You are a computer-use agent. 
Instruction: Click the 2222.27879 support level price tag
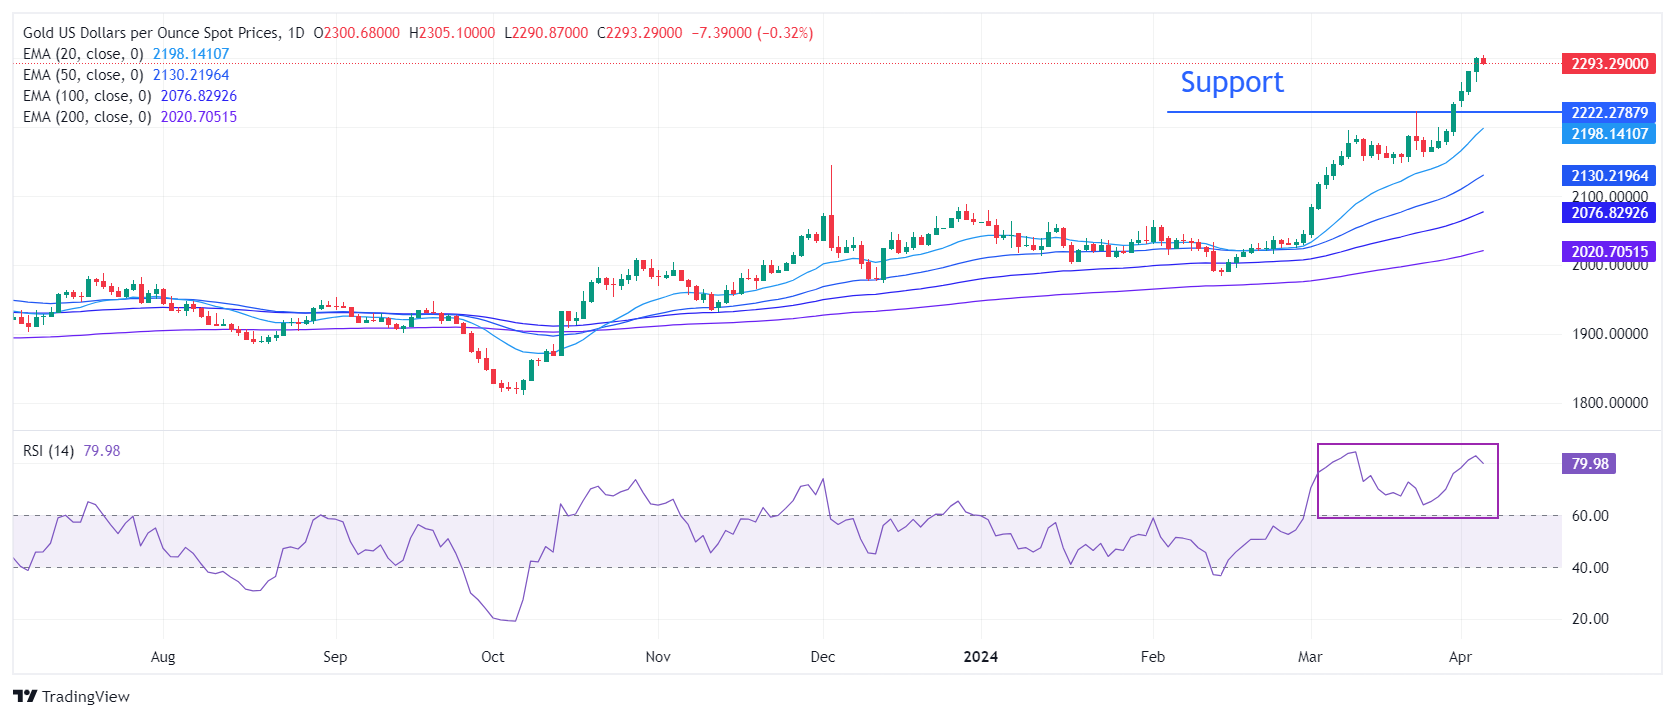(x=1608, y=113)
